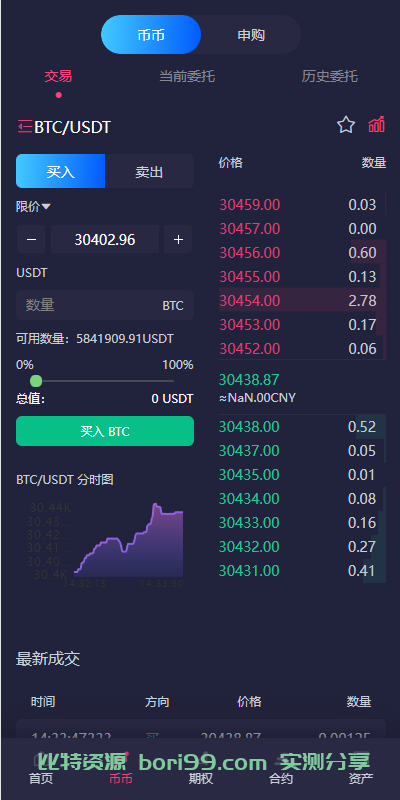This screenshot has width=400, height=800.
Task: Select ask price 30454.00 in order book
Action: [249, 301]
